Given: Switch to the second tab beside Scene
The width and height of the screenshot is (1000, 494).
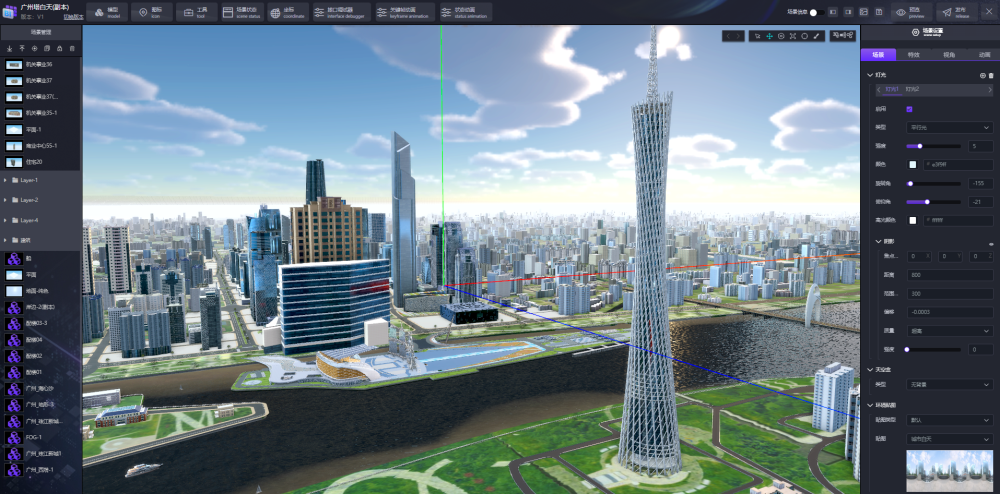Looking at the screenshot, I should 912,55.
